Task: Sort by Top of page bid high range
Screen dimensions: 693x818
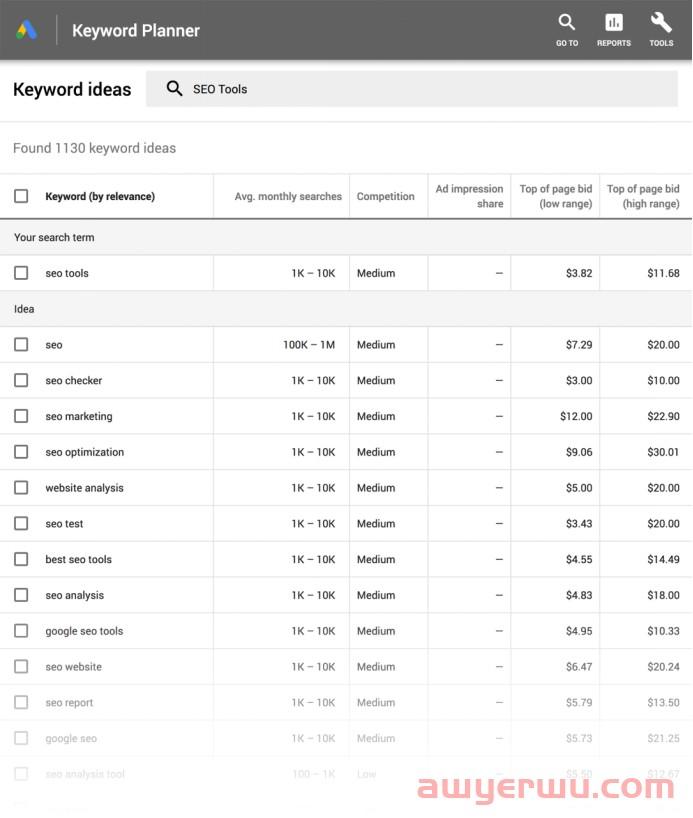Action: click(643, 196)
